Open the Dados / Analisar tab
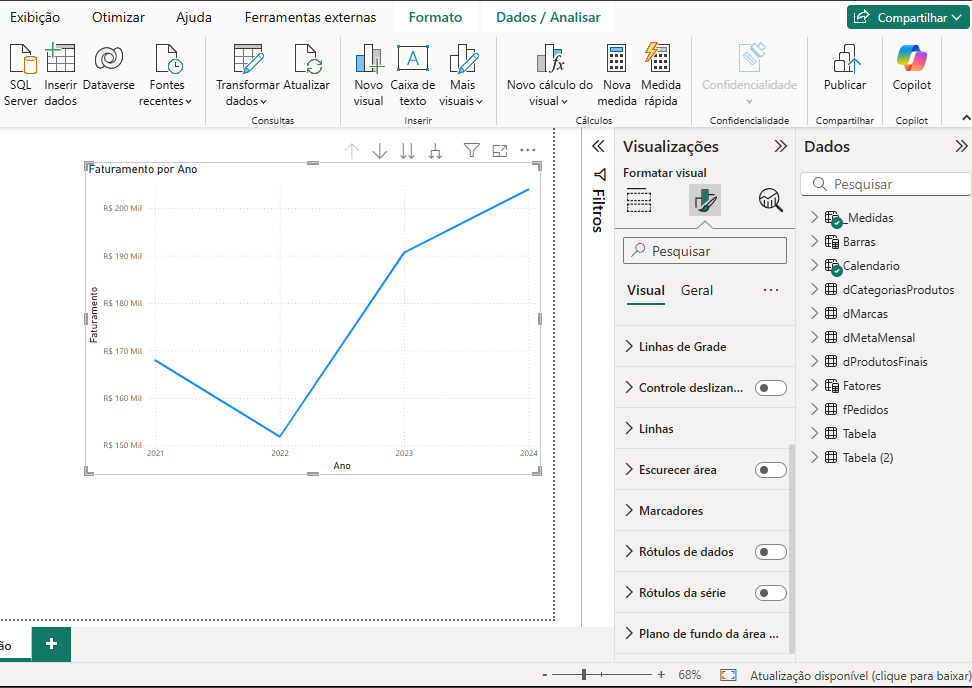The height and width of the screenshot is (688, 972). point(548,17)
